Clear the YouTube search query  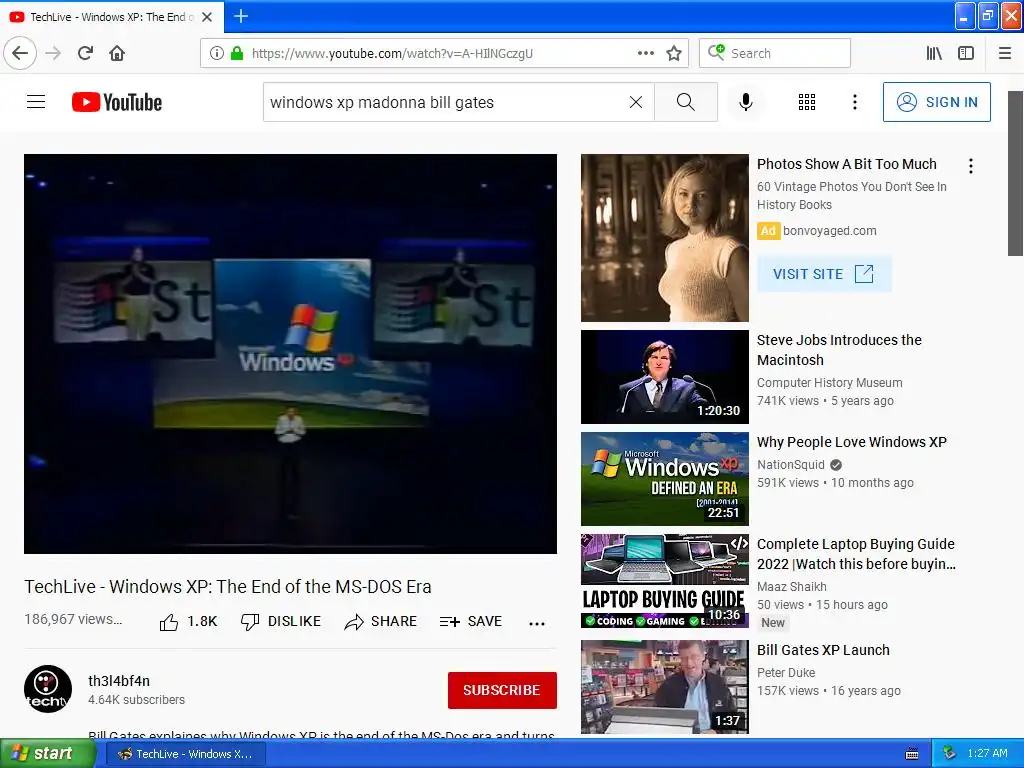[x=635, y=102]
